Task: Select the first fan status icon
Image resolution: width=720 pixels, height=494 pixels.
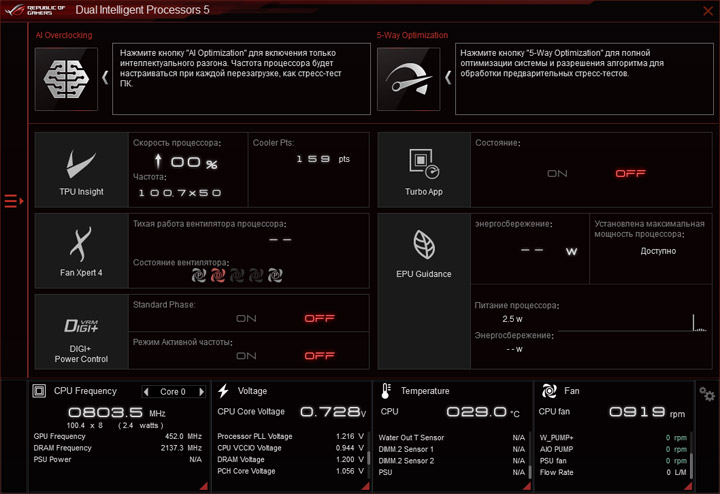Action: (198, 275)
